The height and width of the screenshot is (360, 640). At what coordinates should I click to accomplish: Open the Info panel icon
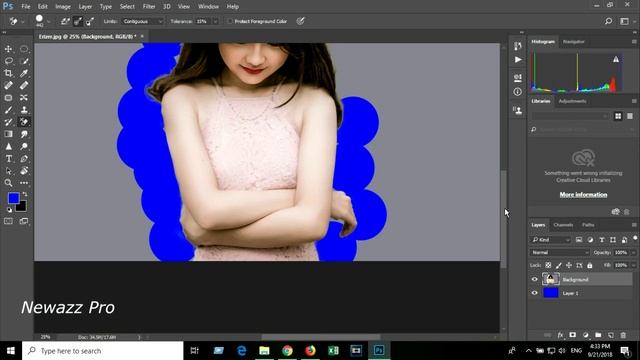[x=518, y=92]
